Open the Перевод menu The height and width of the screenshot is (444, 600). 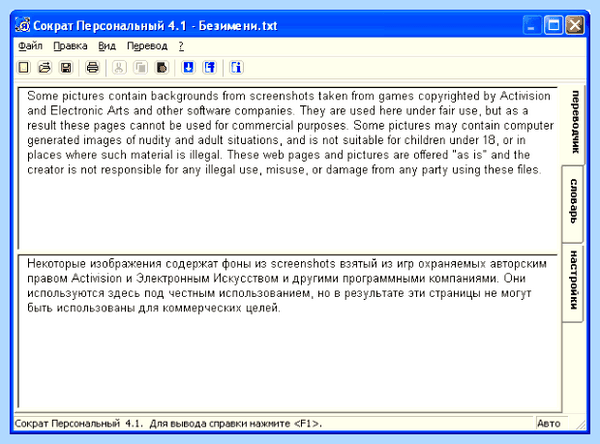[147, 46]
